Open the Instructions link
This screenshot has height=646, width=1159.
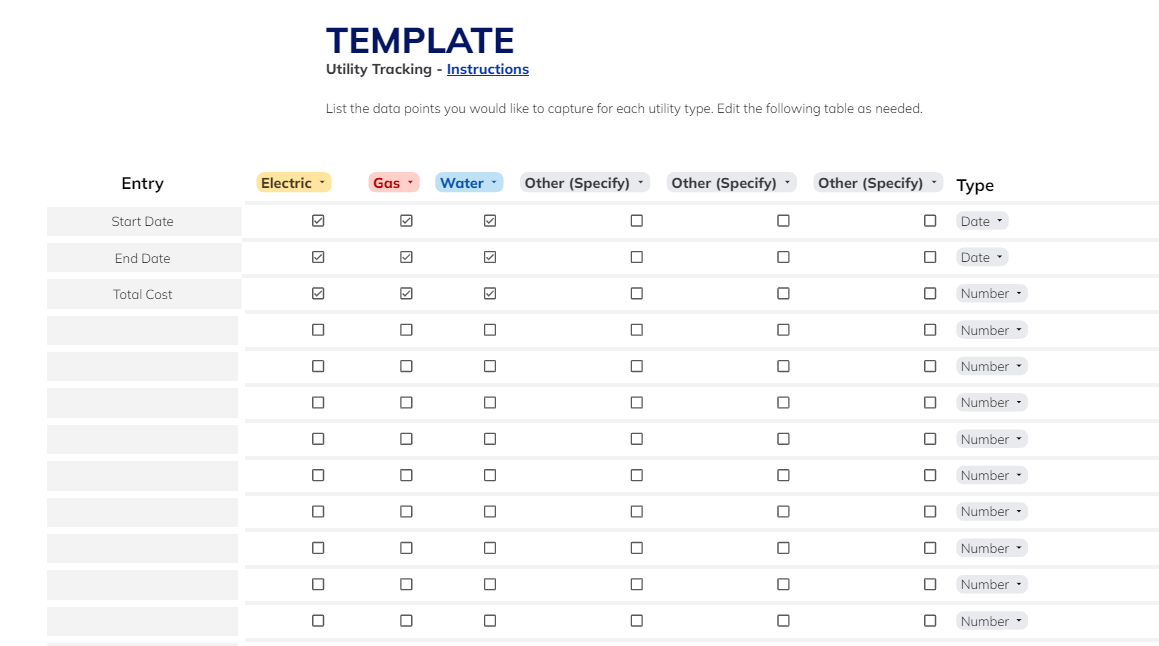click(x=488, y=69)
